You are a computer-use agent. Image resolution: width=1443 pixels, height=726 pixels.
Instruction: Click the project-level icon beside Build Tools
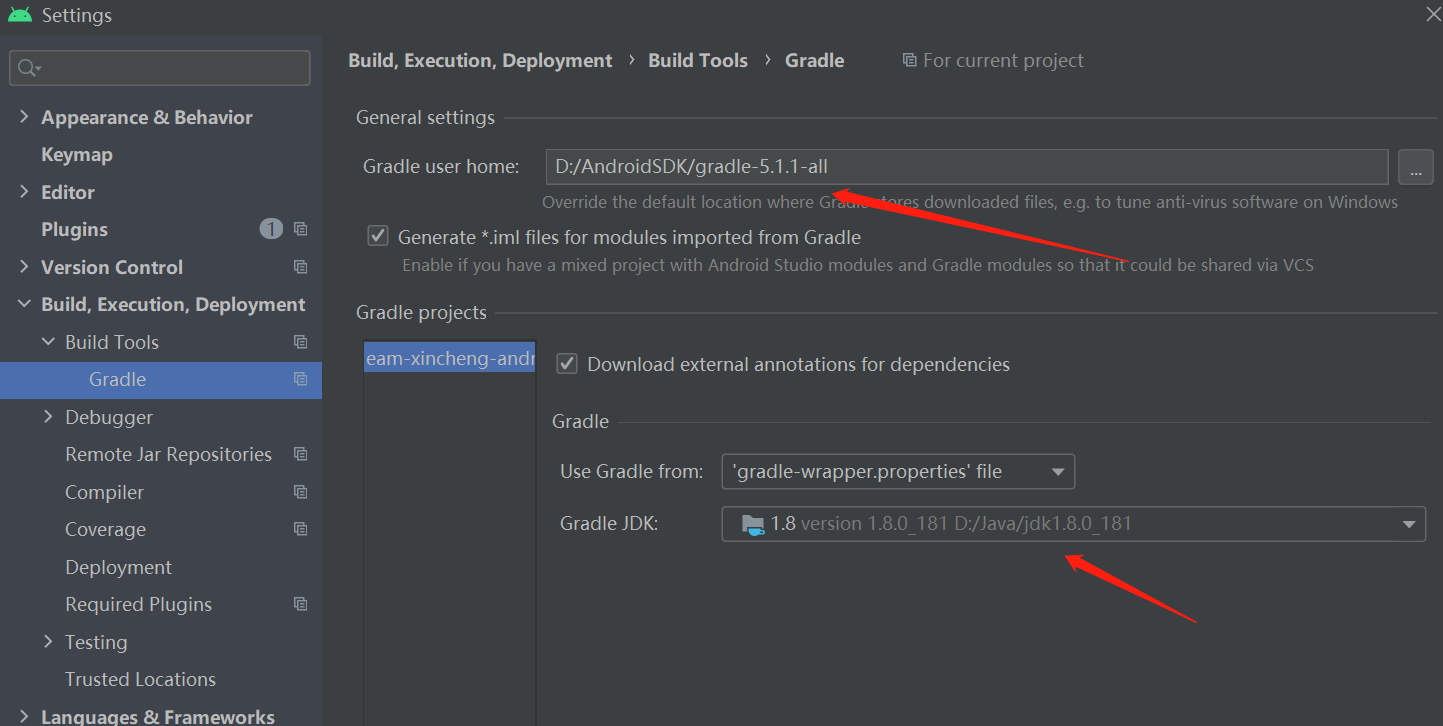300,342
